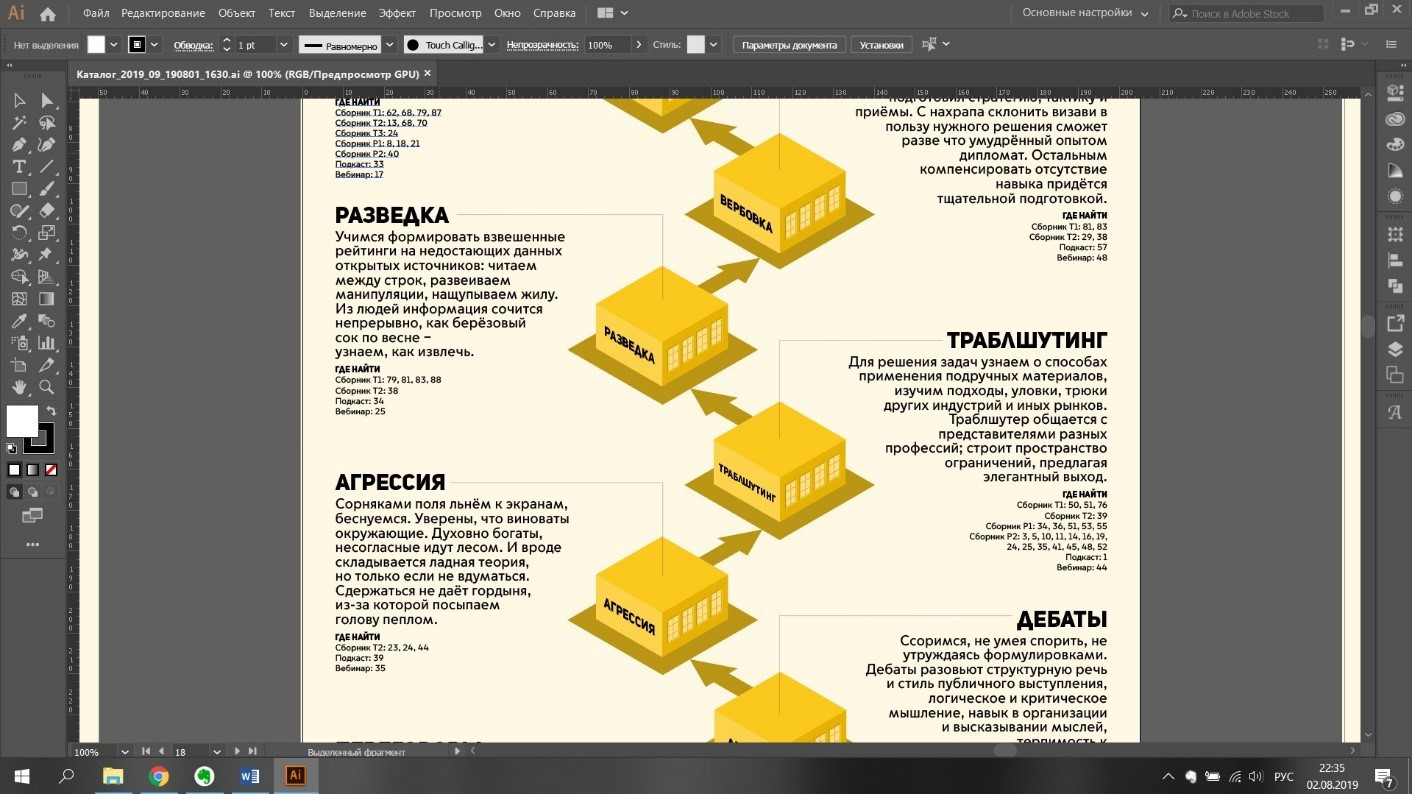Choose the Zoom magnifier tool

[x=46, y=387]
